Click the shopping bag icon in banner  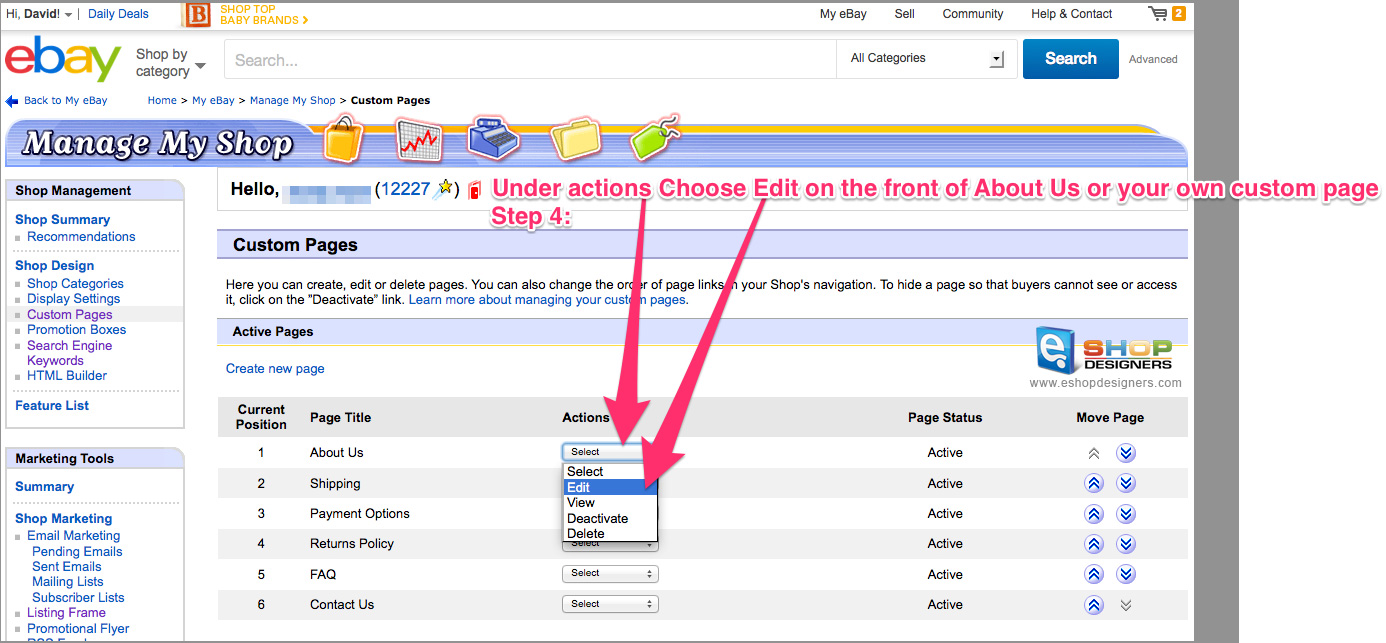(343, 139)
